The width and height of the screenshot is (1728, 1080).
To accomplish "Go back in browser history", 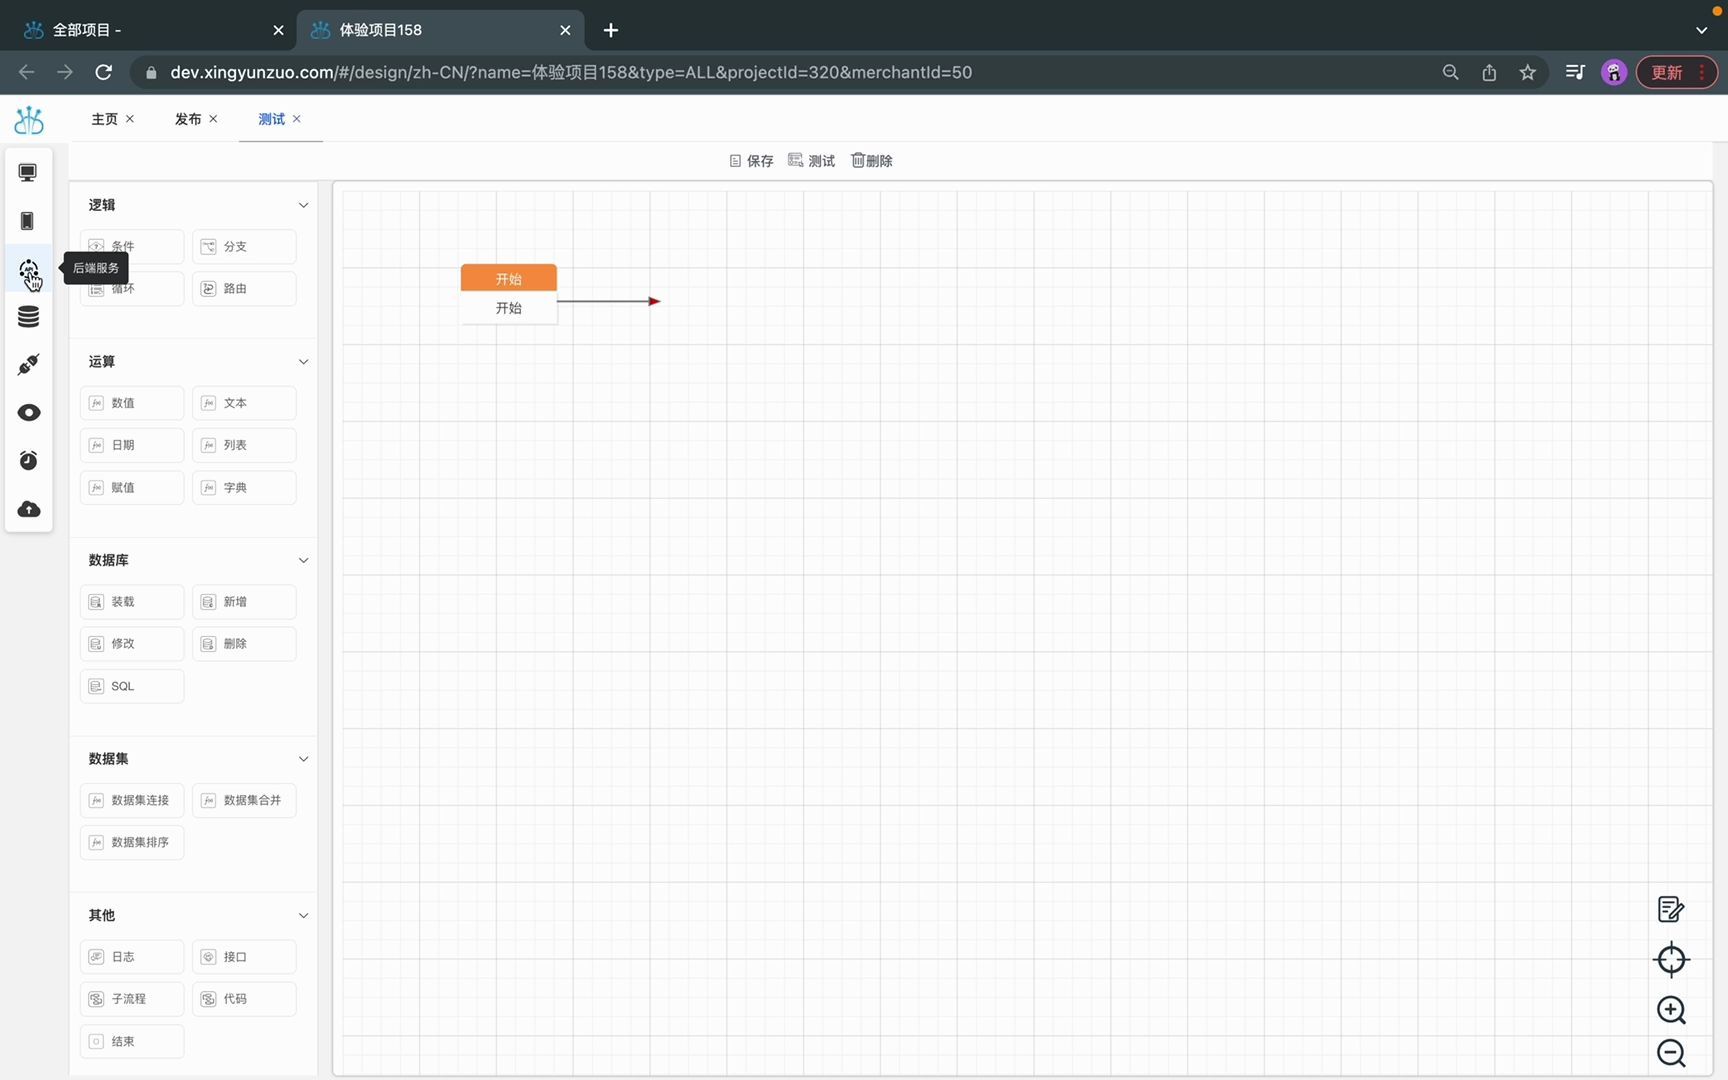I will (27, 72).
